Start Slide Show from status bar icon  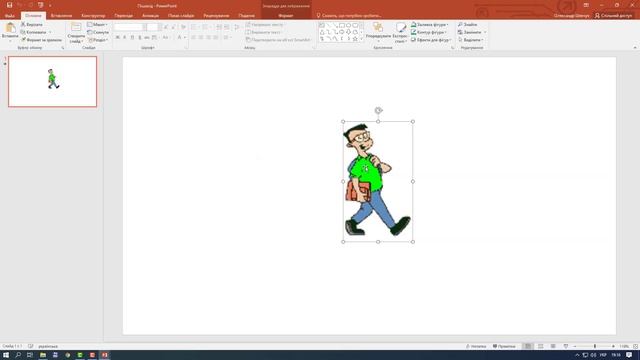click(566, 346)
